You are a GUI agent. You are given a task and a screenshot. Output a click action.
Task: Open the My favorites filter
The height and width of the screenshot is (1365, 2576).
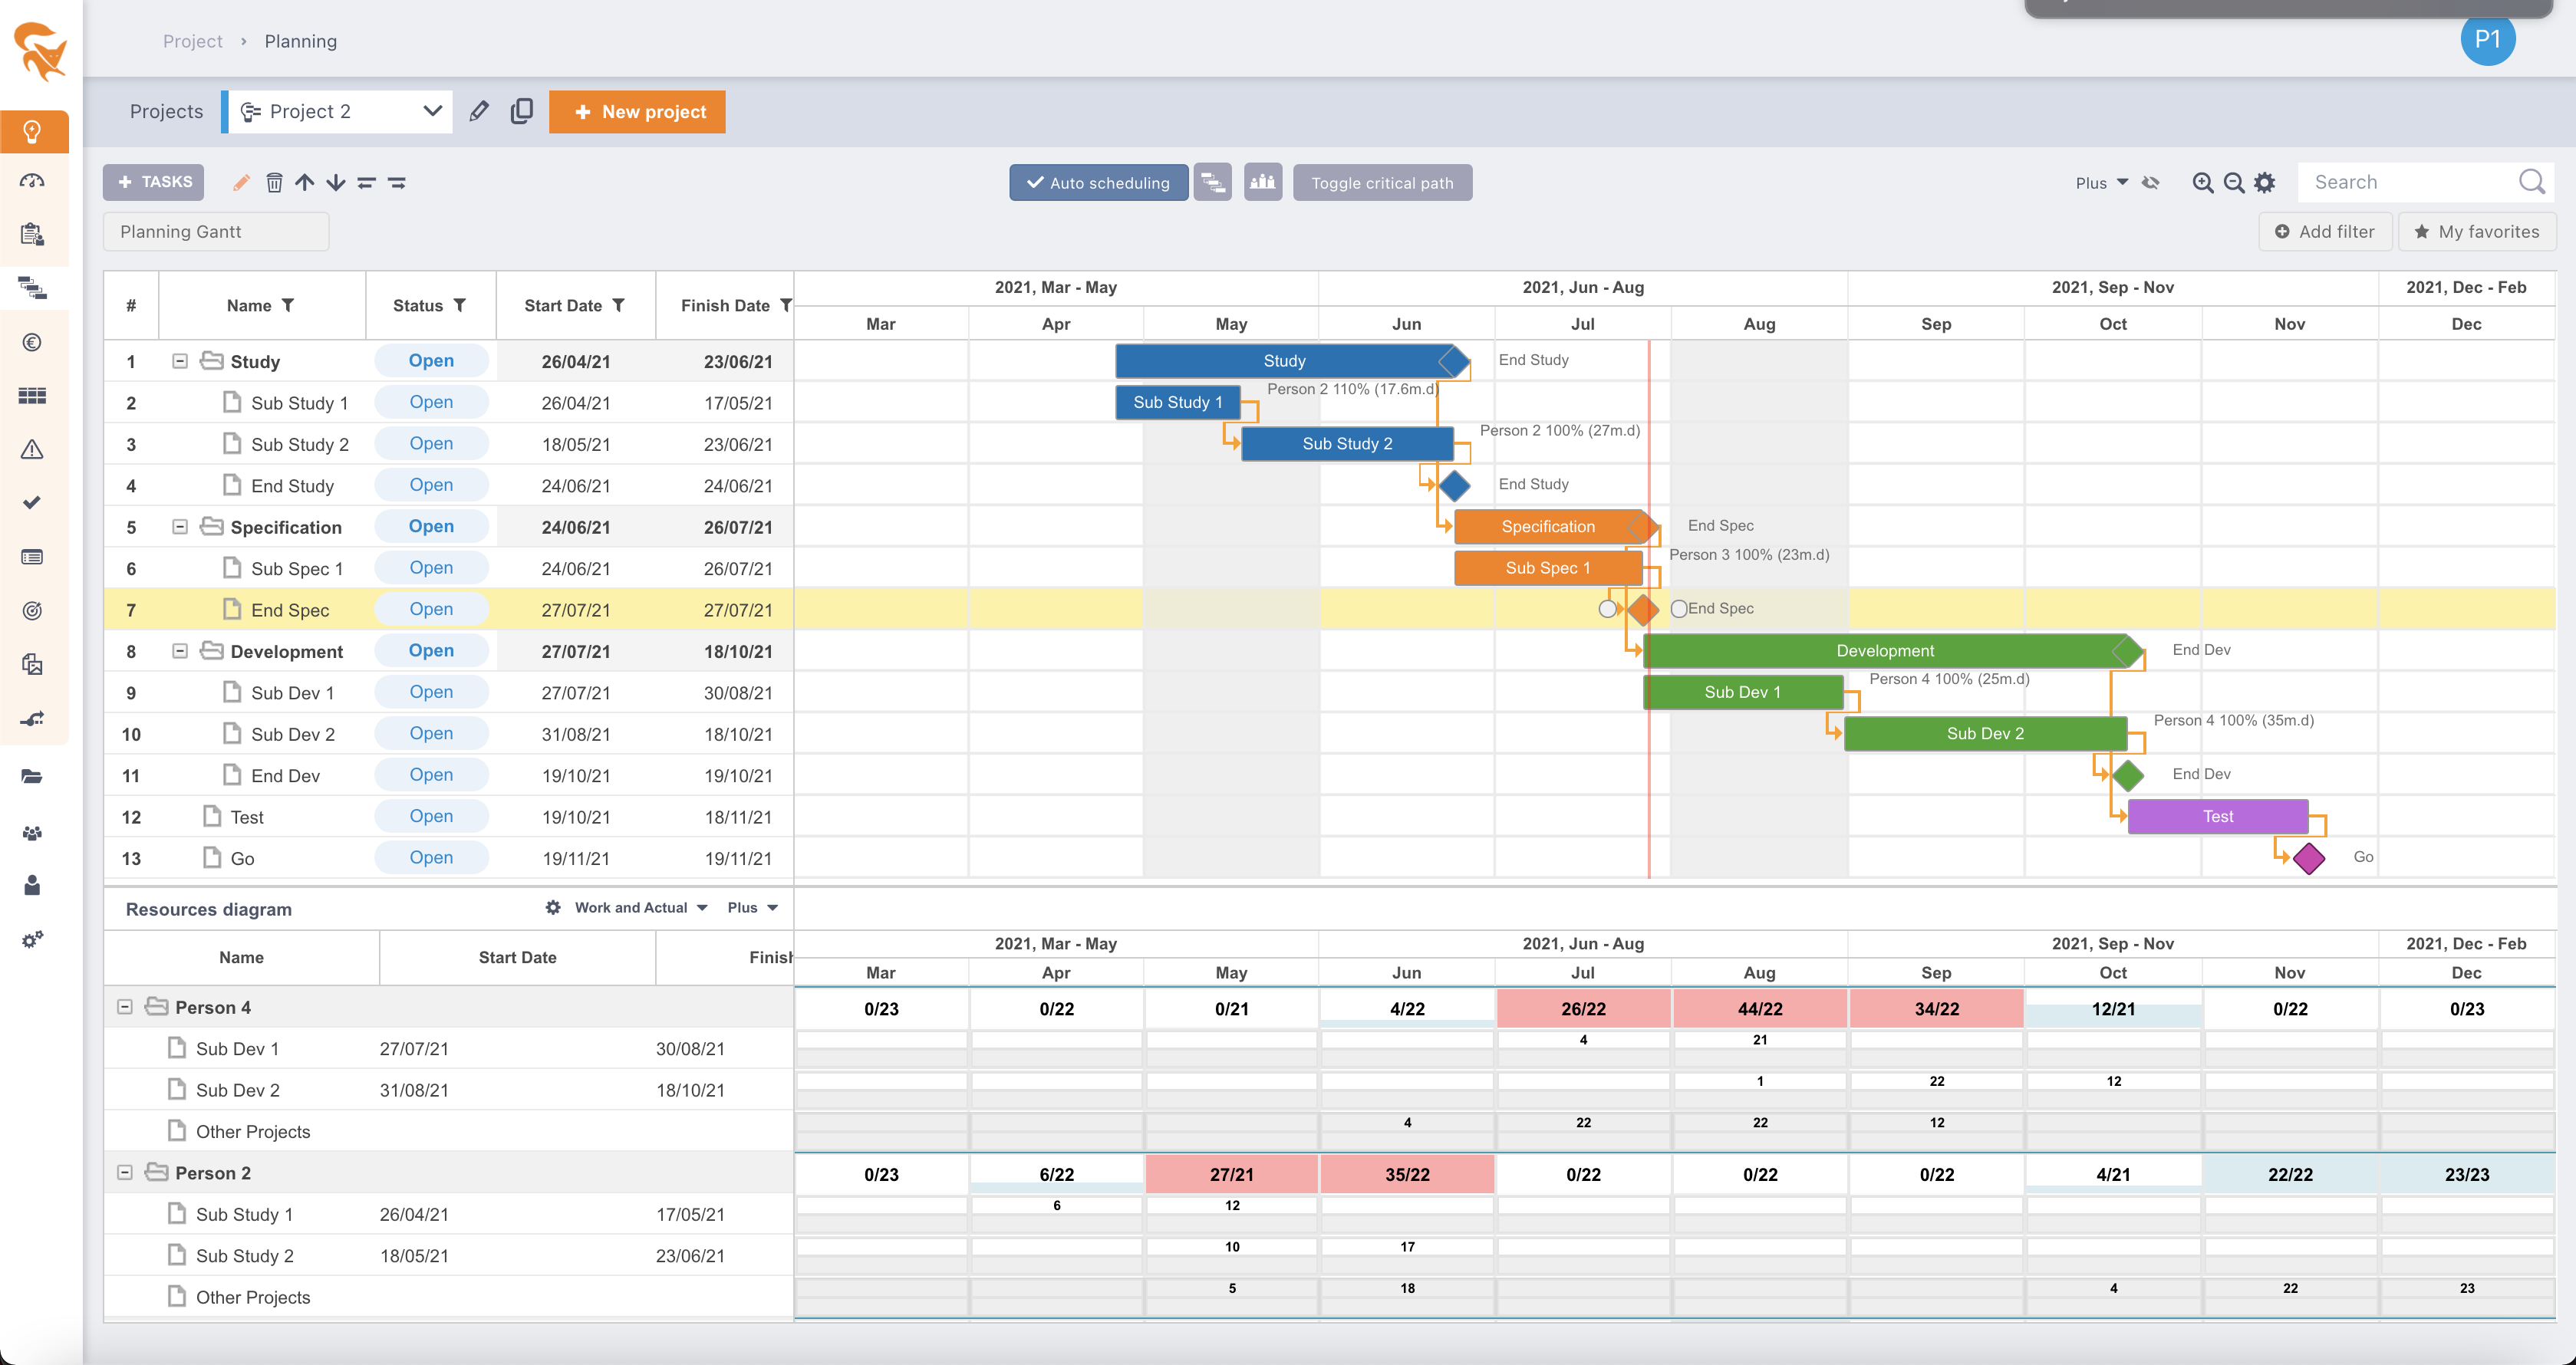tap(2476, 231)
